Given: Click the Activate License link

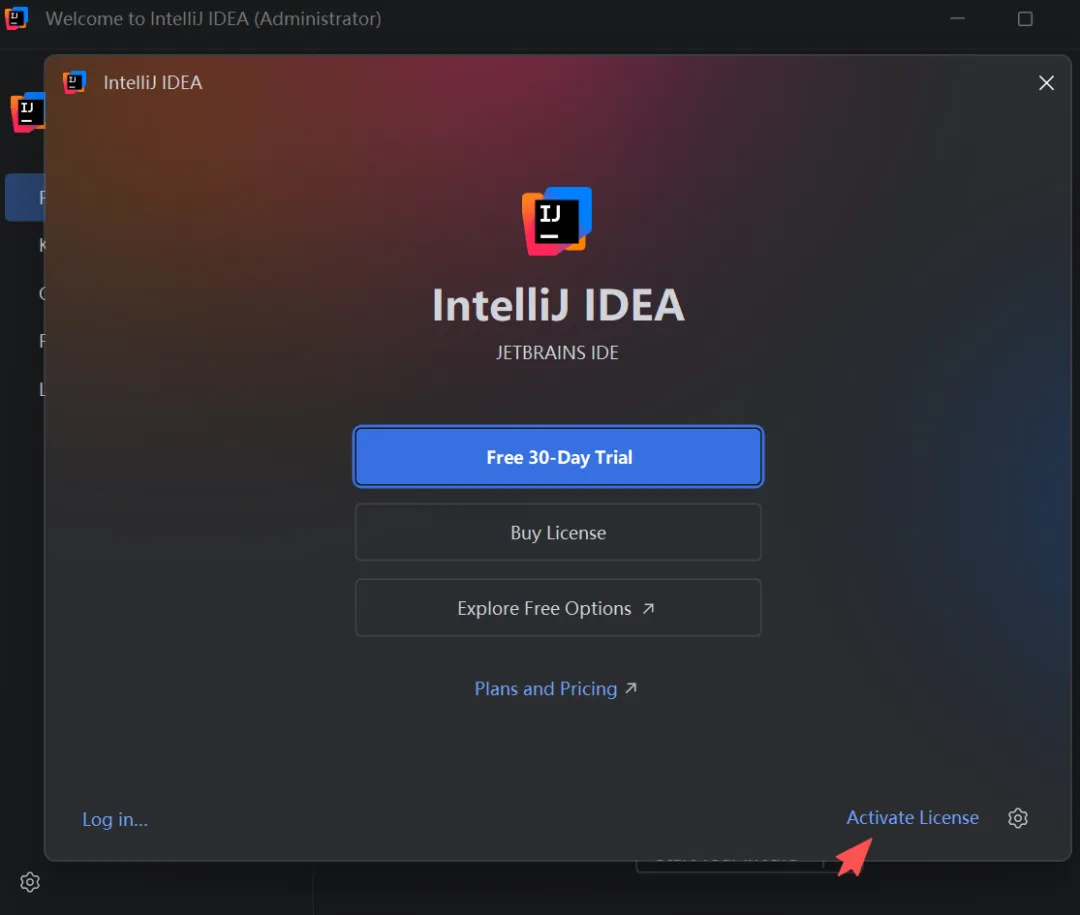Looking at the screenshot, I should tap(912, 817).
